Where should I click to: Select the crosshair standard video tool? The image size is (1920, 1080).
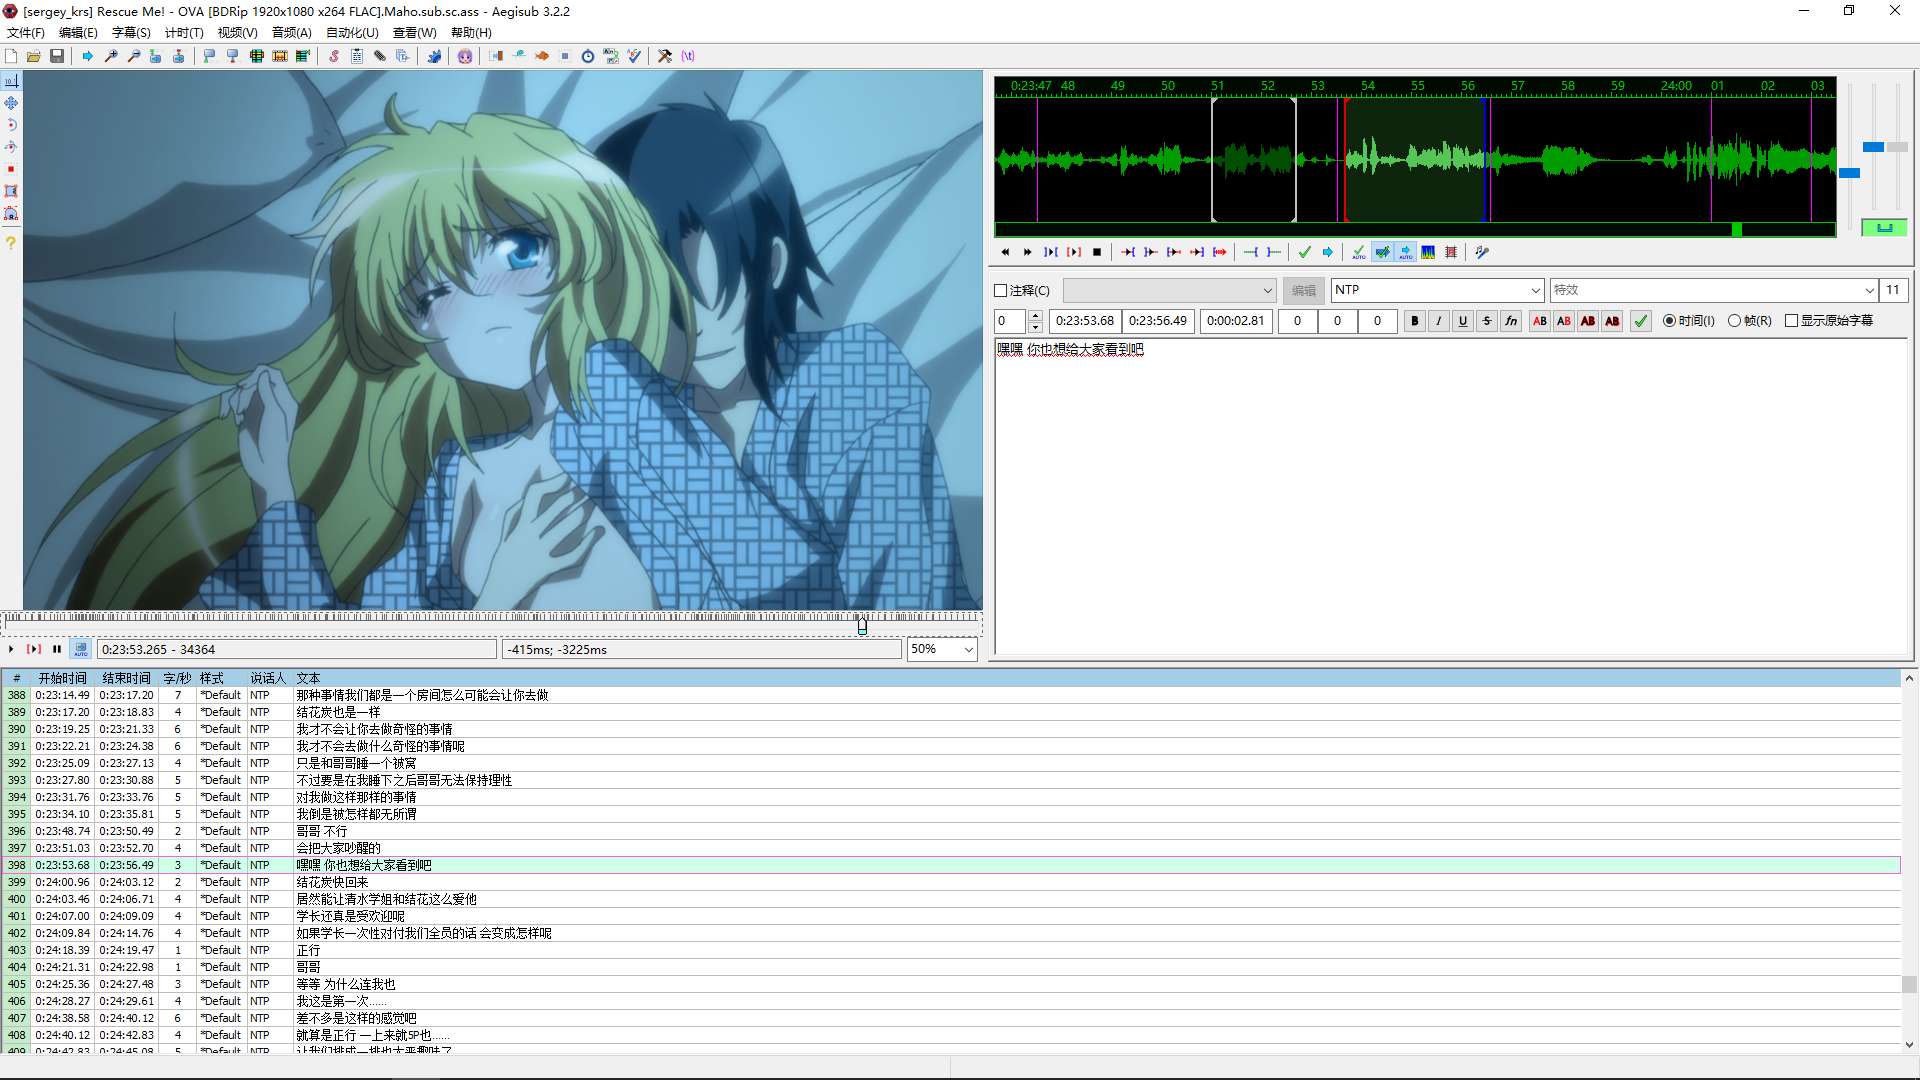click(11, 81)
